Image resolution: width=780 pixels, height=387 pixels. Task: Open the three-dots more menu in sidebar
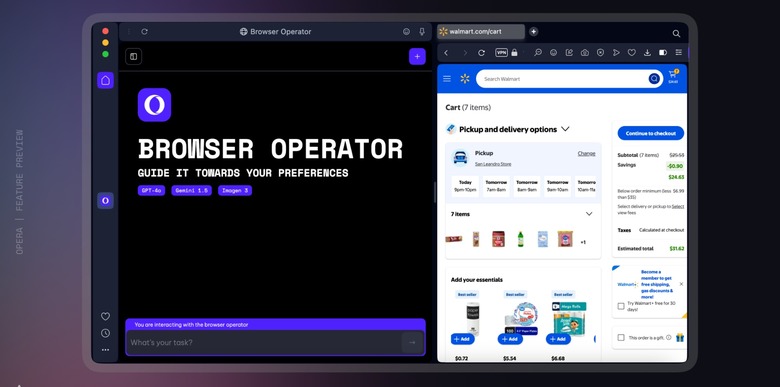105,350
